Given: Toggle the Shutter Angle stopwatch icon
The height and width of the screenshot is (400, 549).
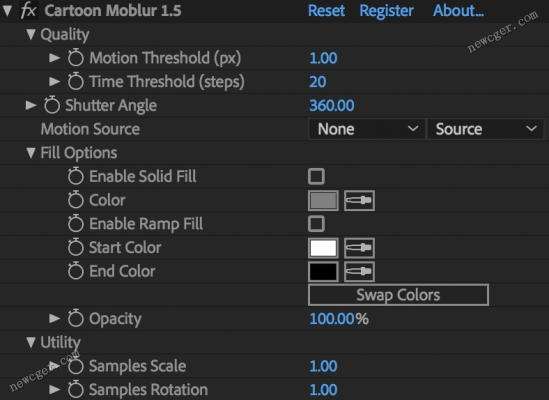Looking at the screenshot, I should coord(52,105).
